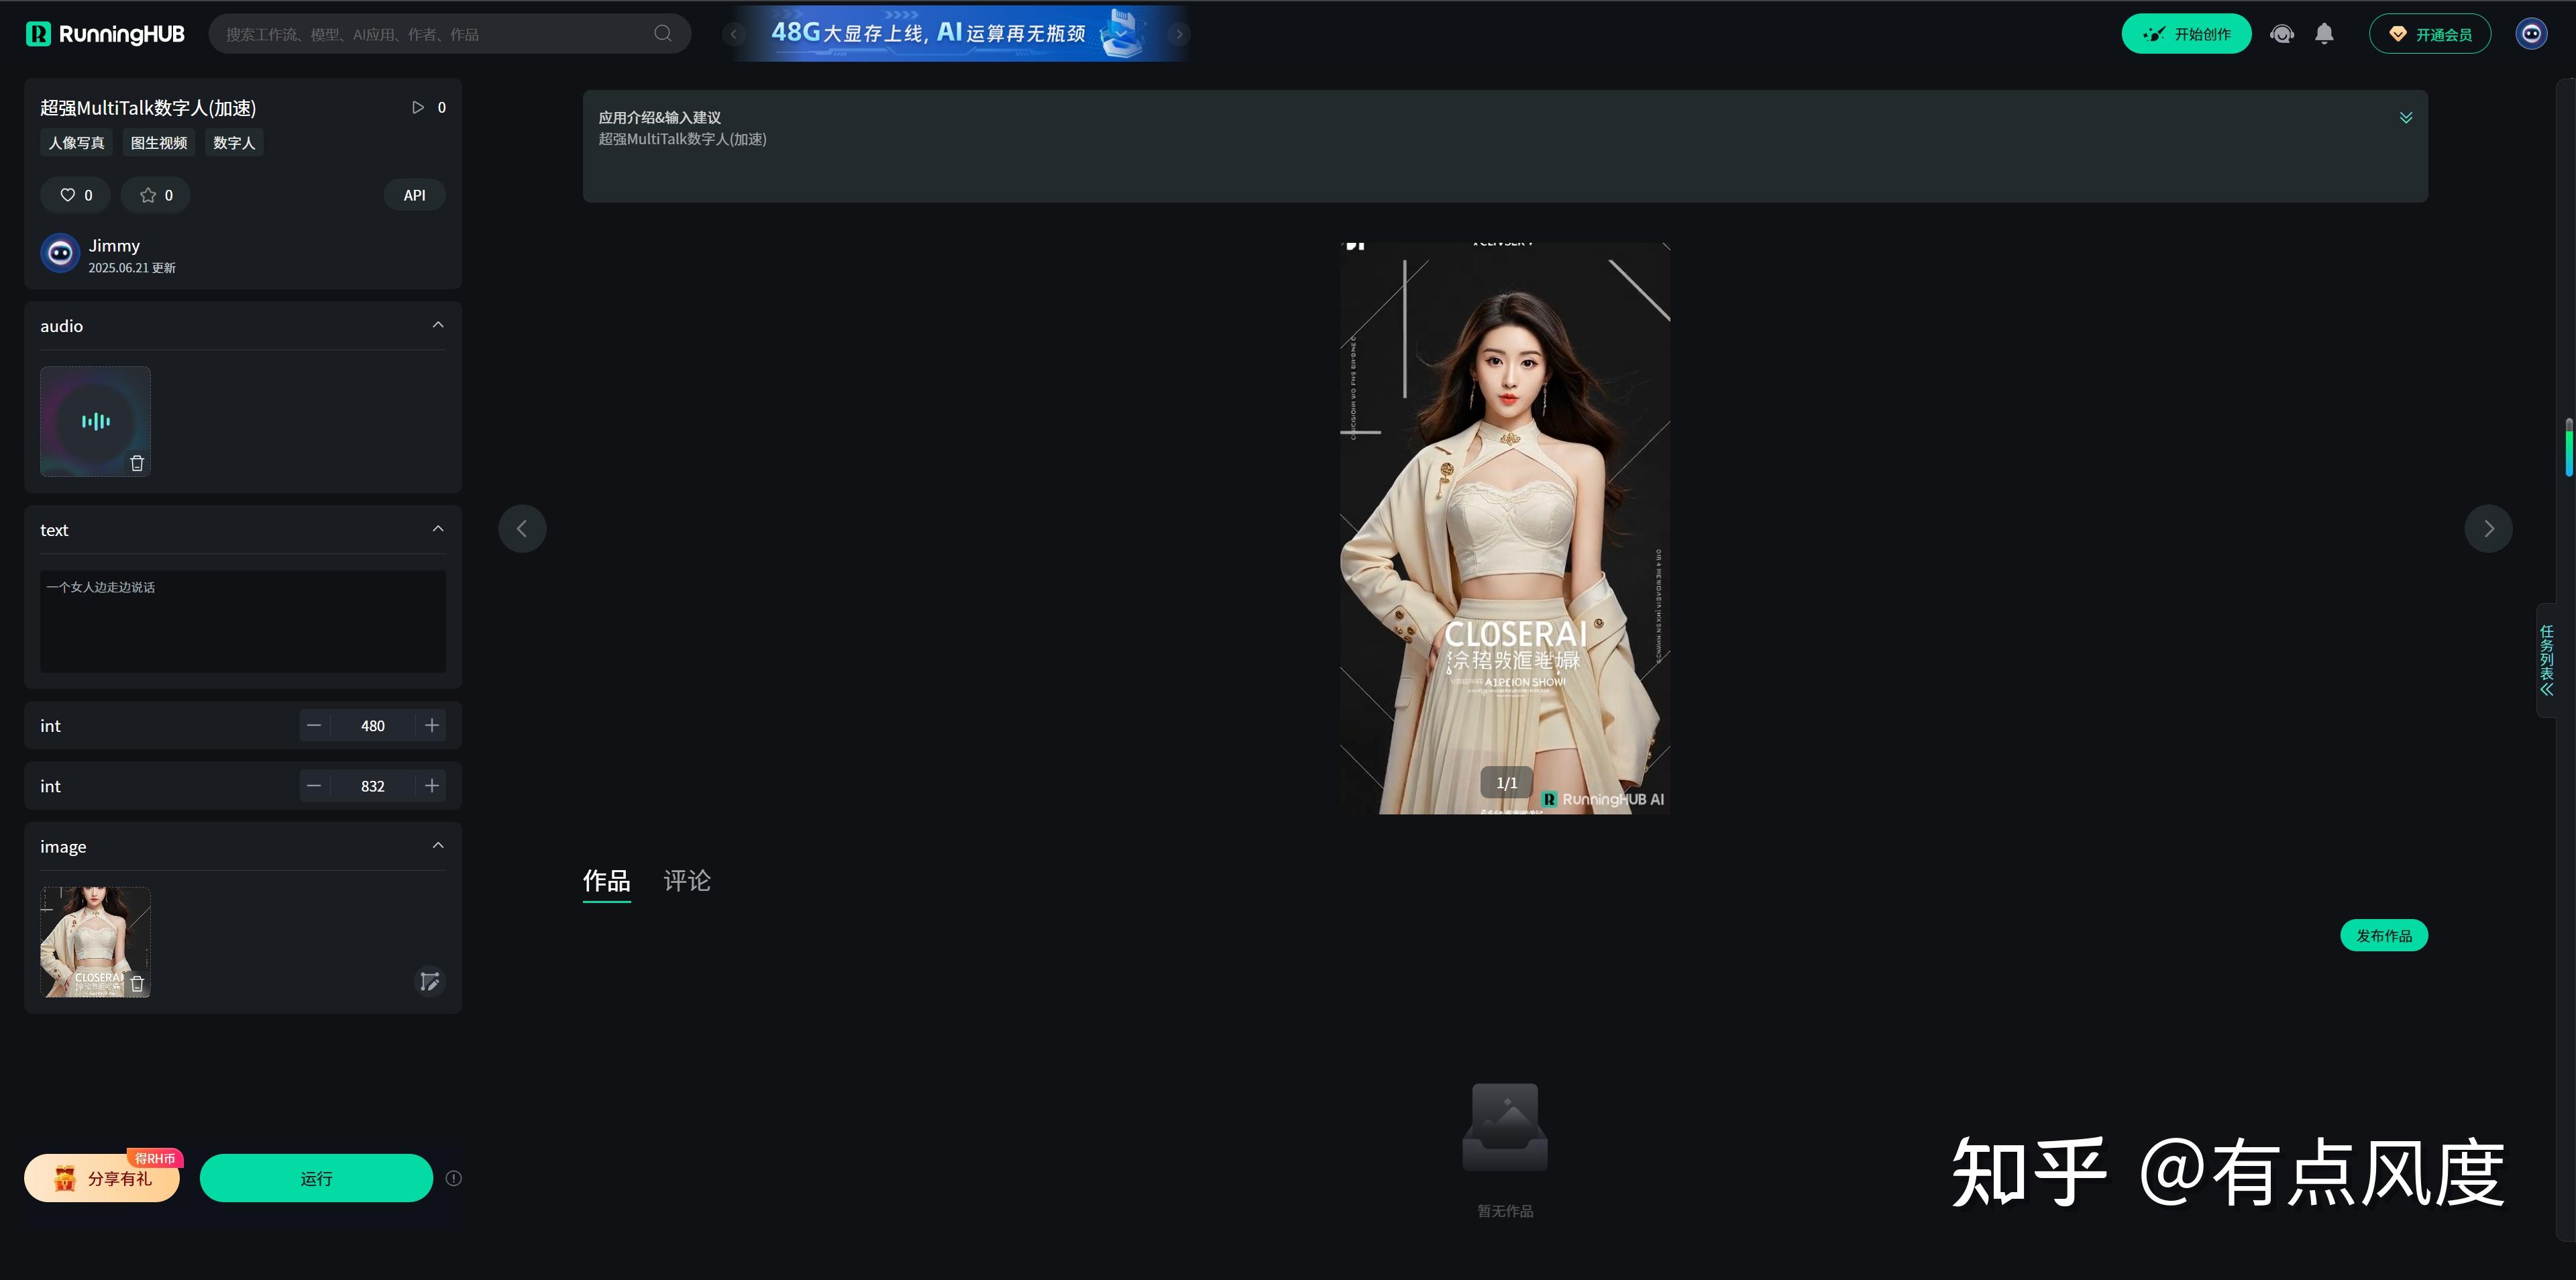
Task: Show next preview with right arrow
Action: (2488, 529)
